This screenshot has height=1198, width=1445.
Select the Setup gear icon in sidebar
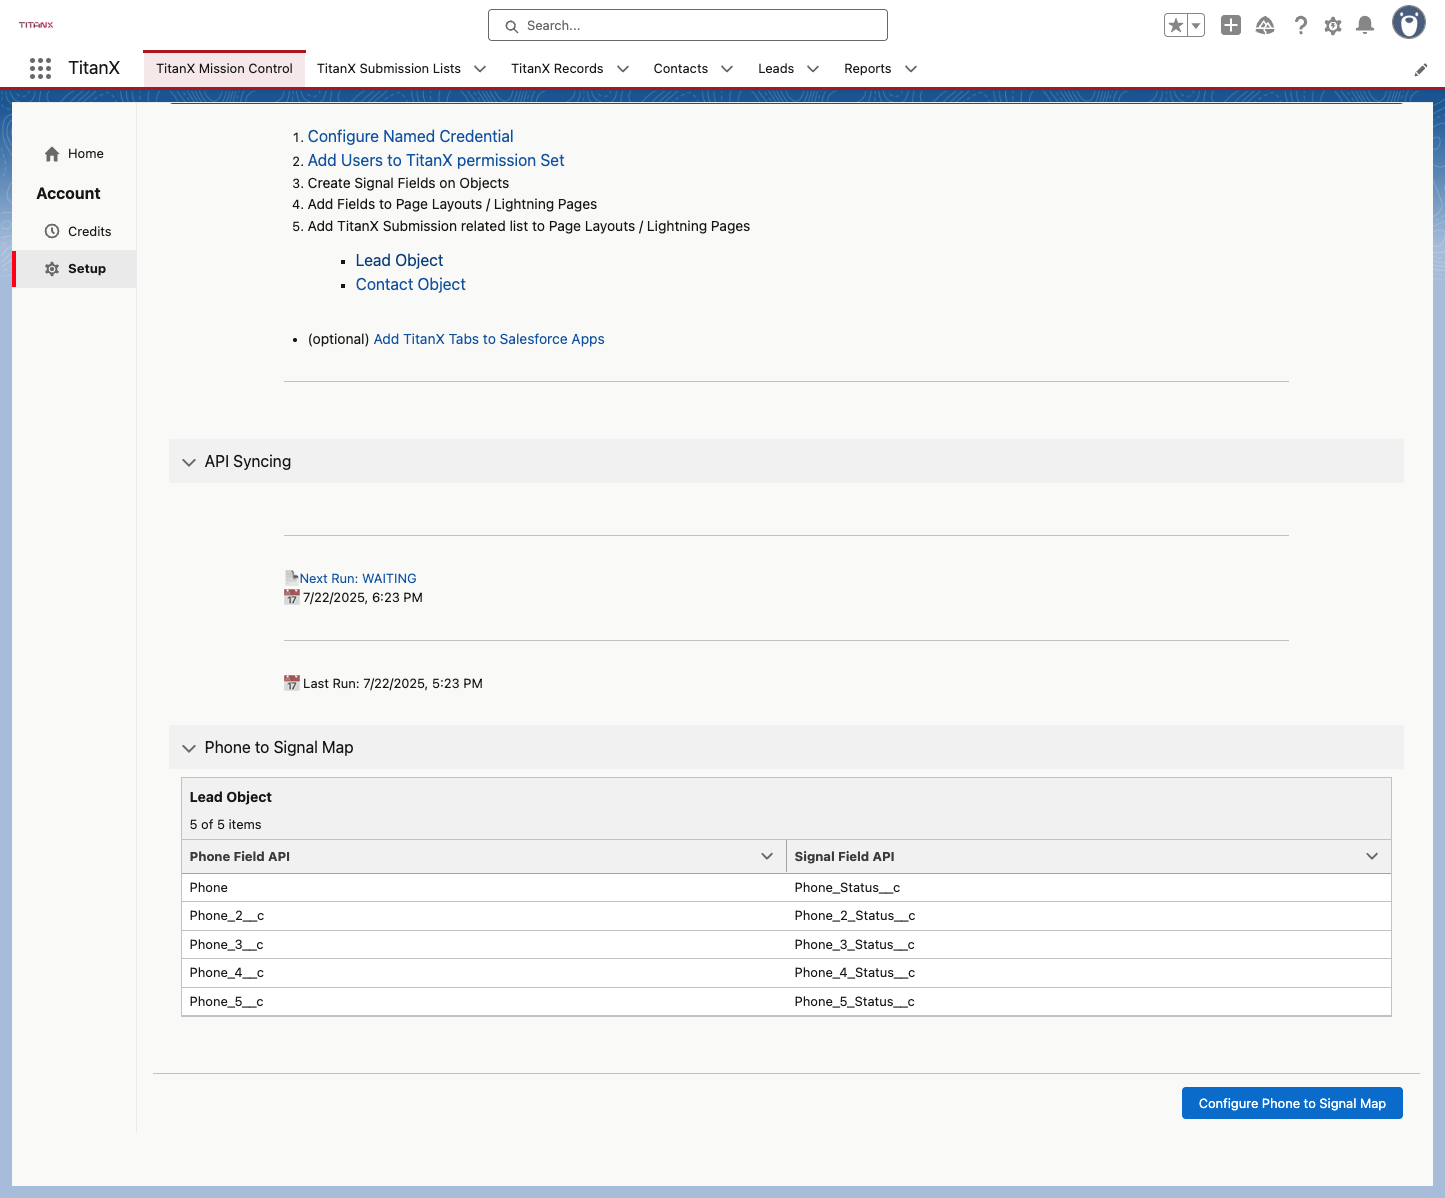[x=52, y=269]
